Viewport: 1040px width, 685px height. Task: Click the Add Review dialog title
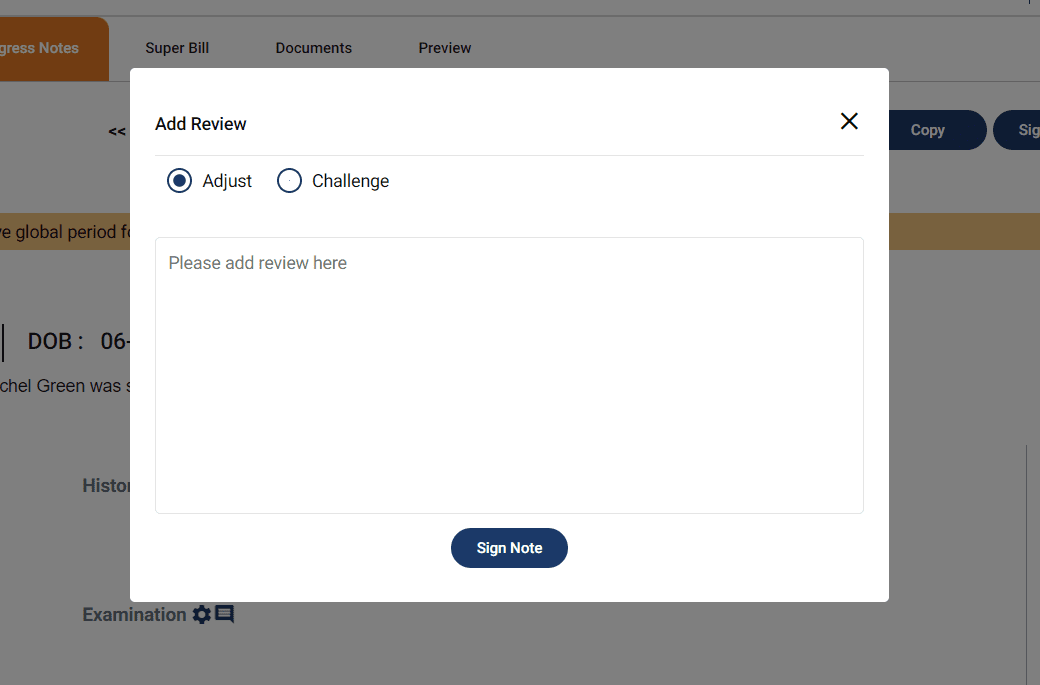[200, 123]
